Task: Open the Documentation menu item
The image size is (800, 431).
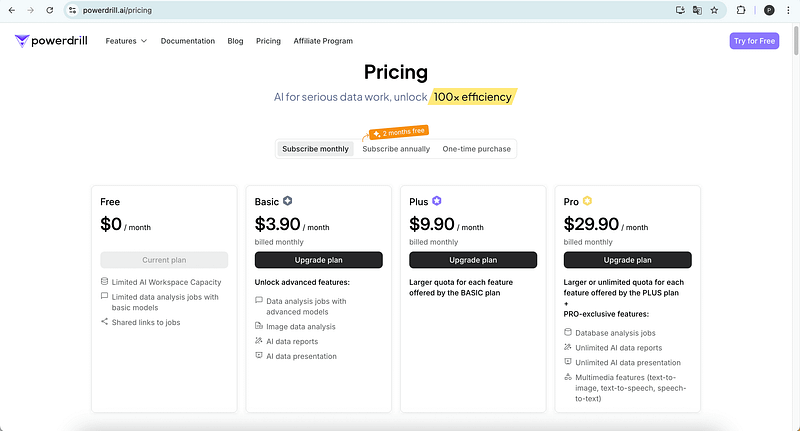Action: pos(188,41)
